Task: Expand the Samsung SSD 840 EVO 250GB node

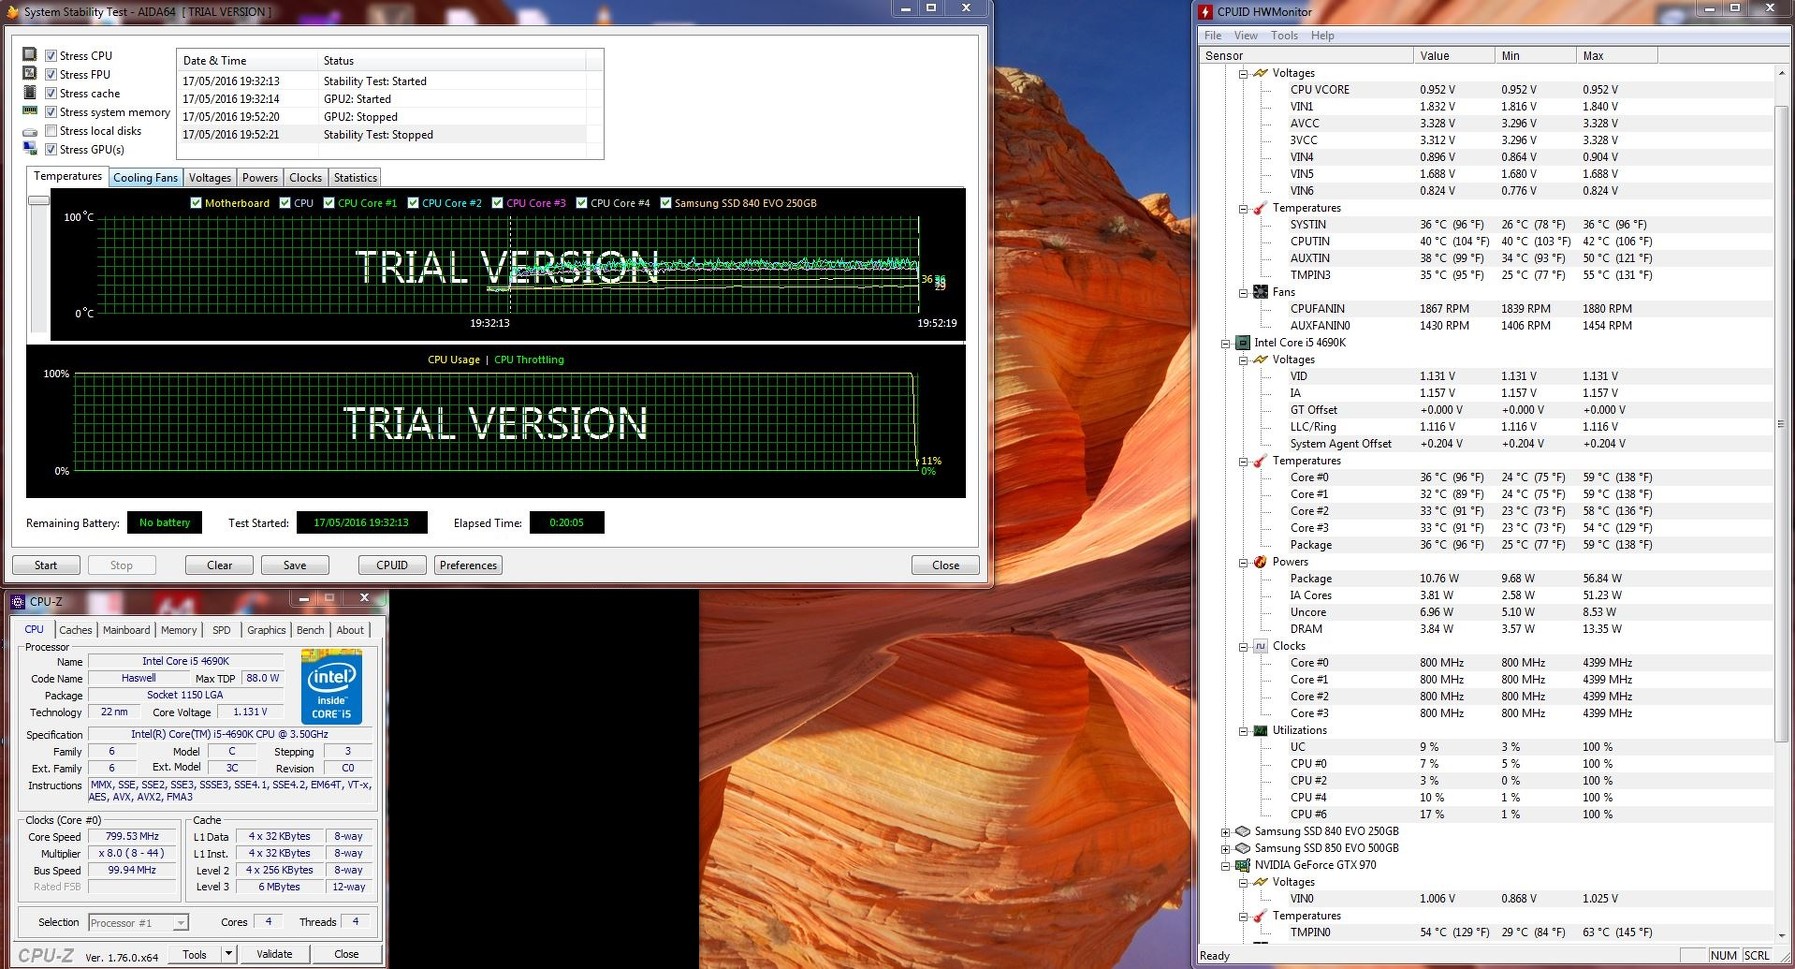Action: (x=1225, y=832)
